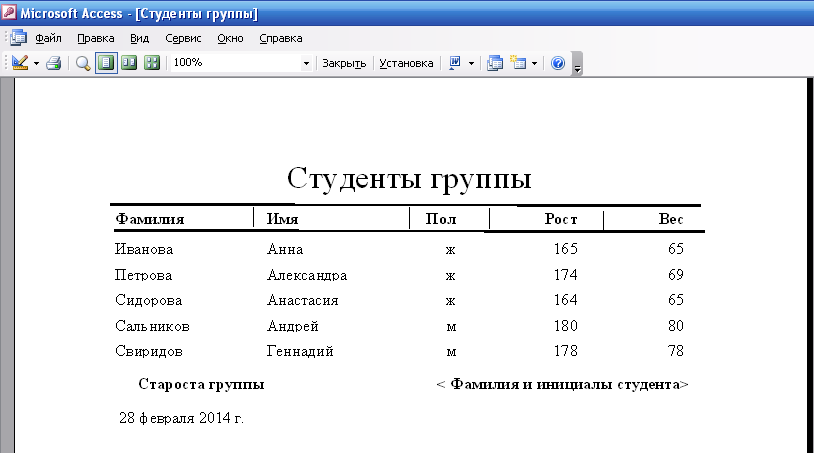Open the Файл menu

click(x=48, y=38)
